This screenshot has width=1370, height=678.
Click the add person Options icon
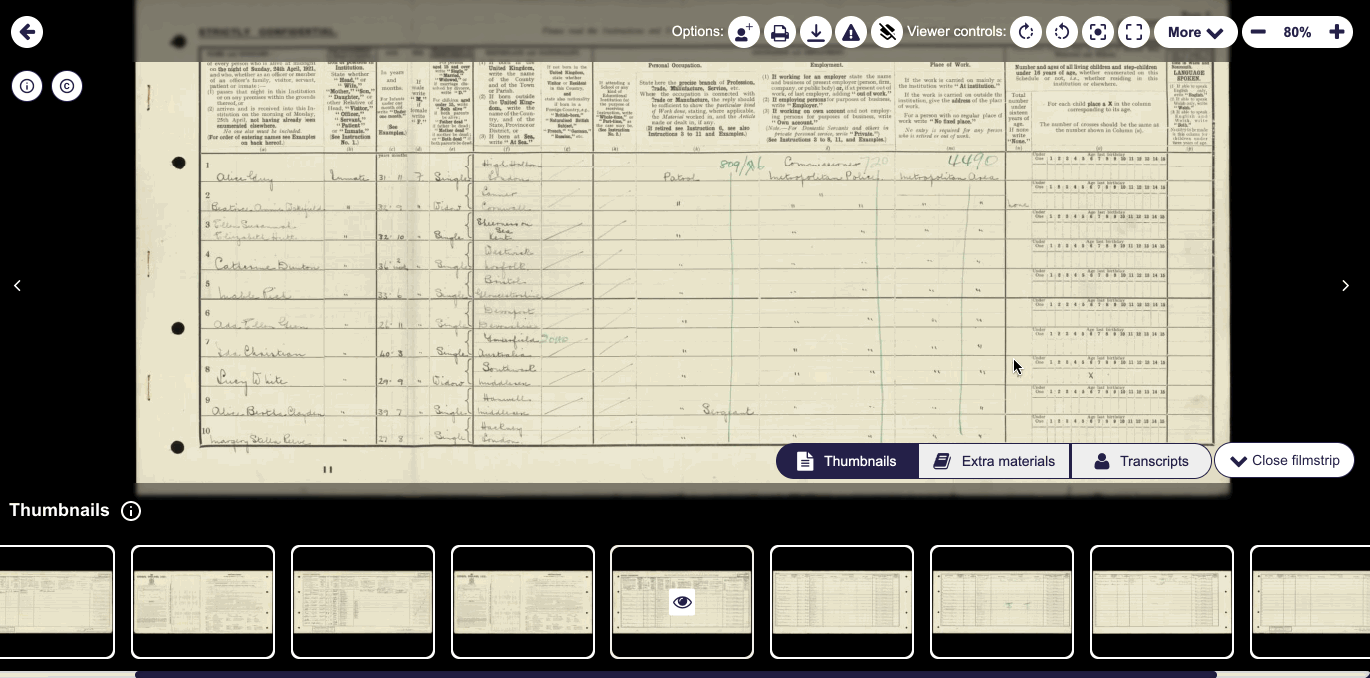click(x=742, y=32)
